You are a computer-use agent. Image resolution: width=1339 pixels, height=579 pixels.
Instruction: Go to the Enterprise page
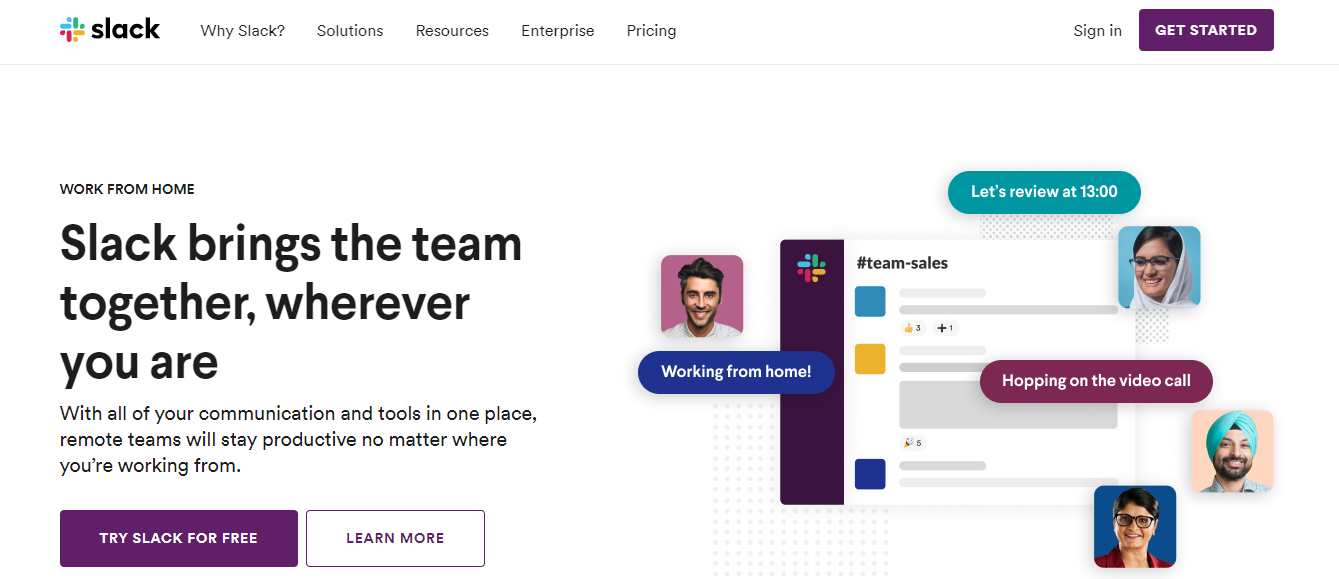pyautogui.click(x=558, y=31)
